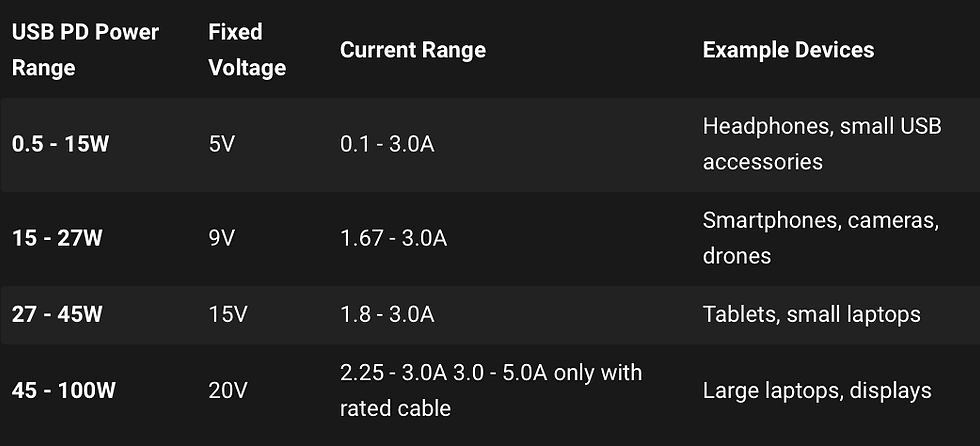The height and width of the screenshot is (446, 980).
Task: Click the Large laptops, displays cell
Action: (817, 391)
